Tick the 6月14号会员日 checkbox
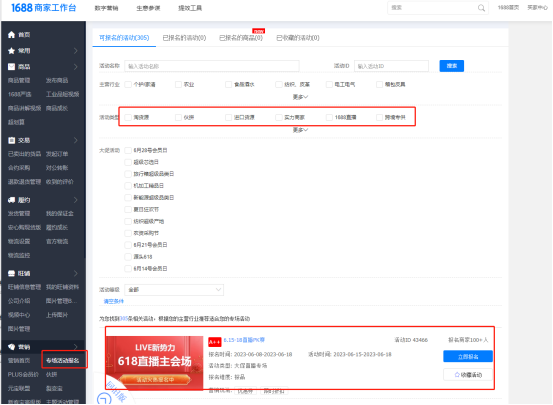Image resolution: width=553 pixels, height=405 pixels. (128, 269)
